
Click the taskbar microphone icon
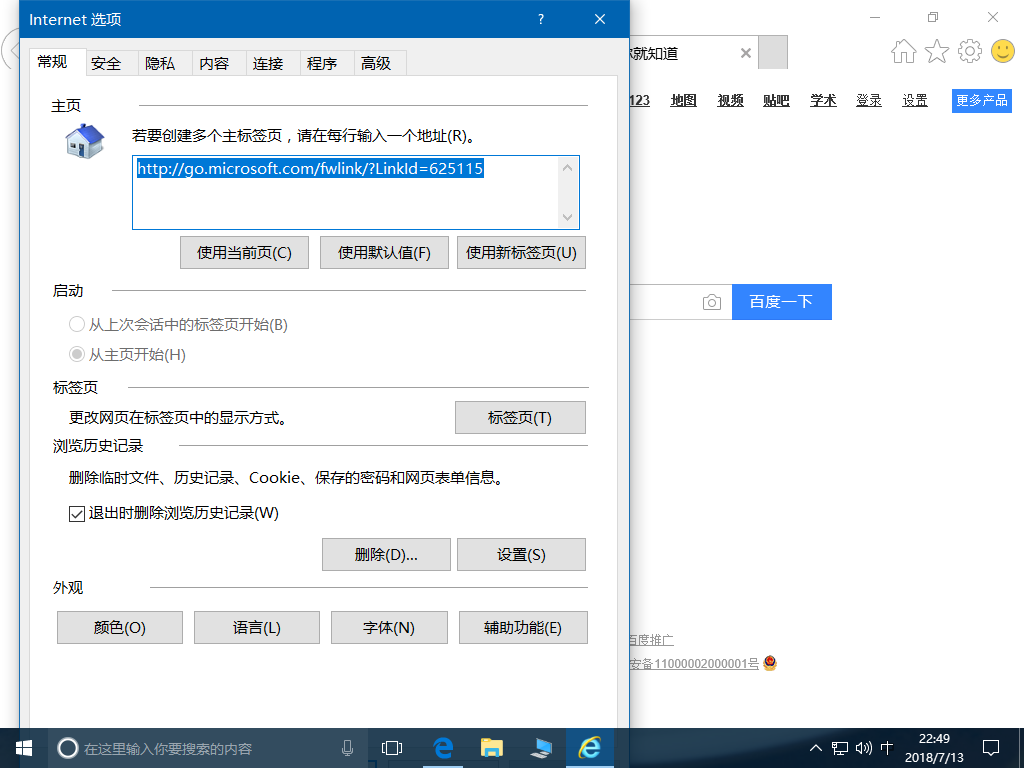click(x=347, y=748)
